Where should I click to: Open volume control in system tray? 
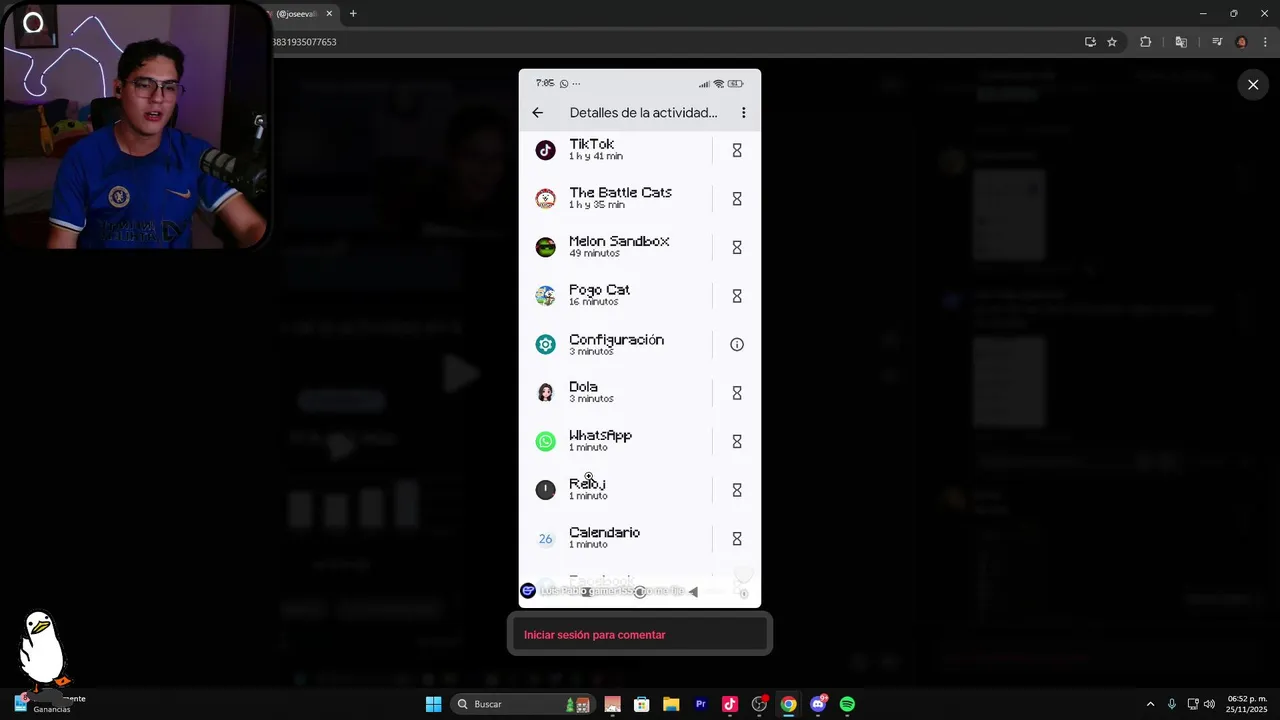coord(1209,704)
